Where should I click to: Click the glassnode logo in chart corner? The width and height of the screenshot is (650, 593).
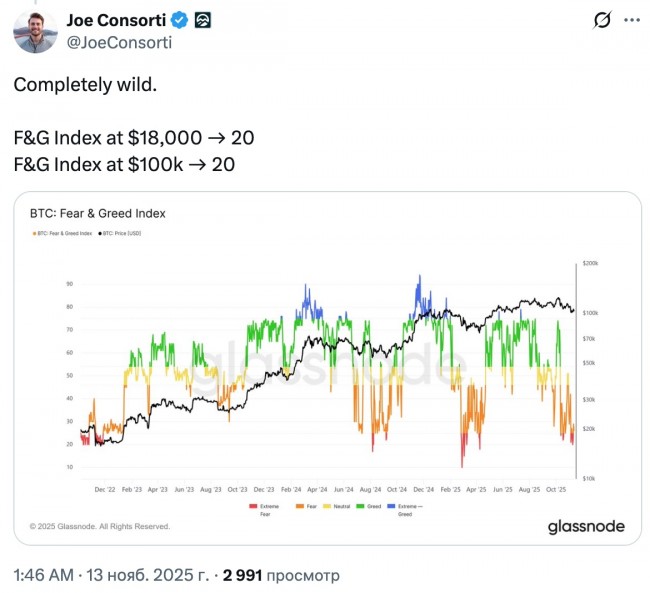pyautogui.click(x=585, y=526)
